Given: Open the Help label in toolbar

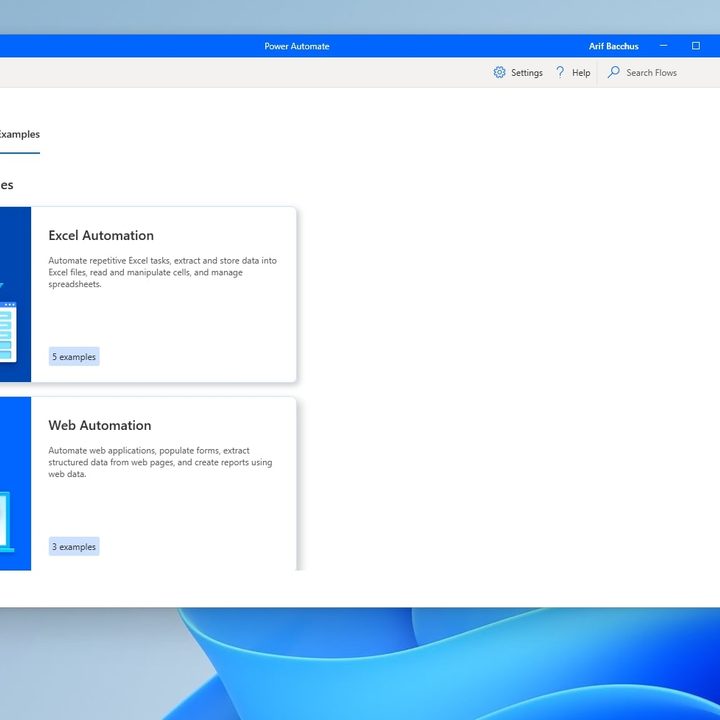Looking at the screenshot, I should (x=581, y=73).
